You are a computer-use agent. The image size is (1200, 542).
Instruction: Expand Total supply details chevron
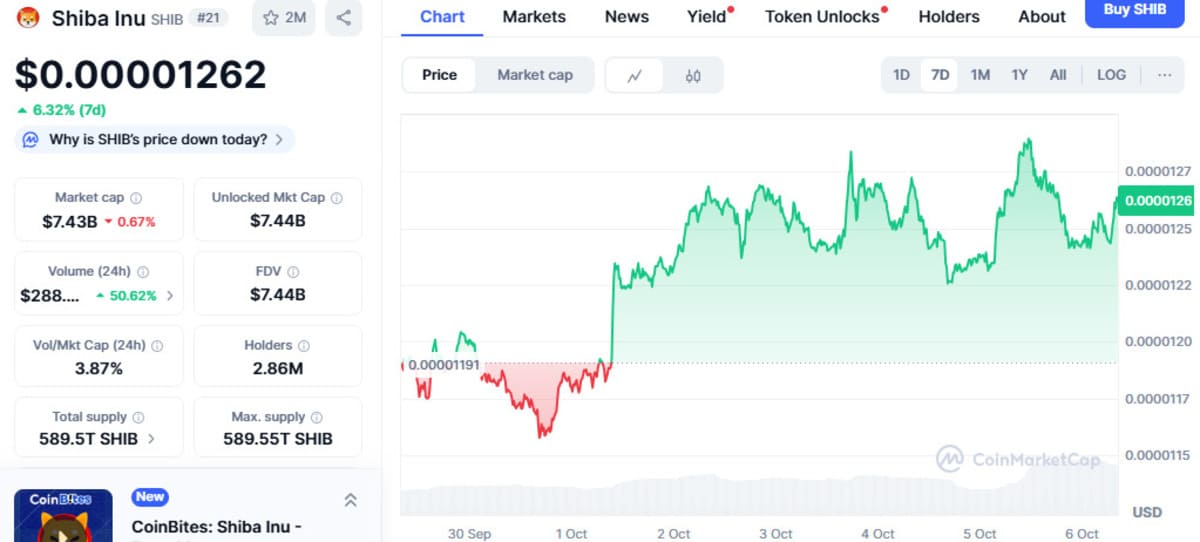pyautogui.click(x=151, y=439)
